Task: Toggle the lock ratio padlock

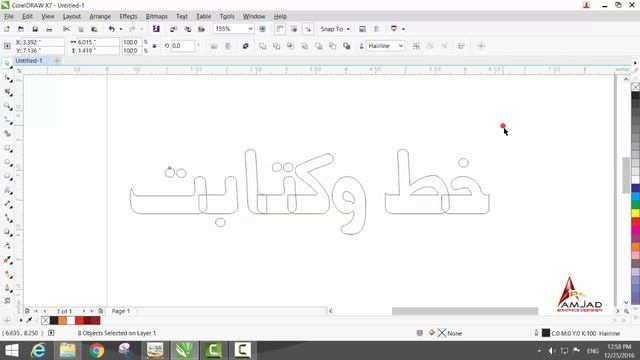Action: click(x=155, y=46)
